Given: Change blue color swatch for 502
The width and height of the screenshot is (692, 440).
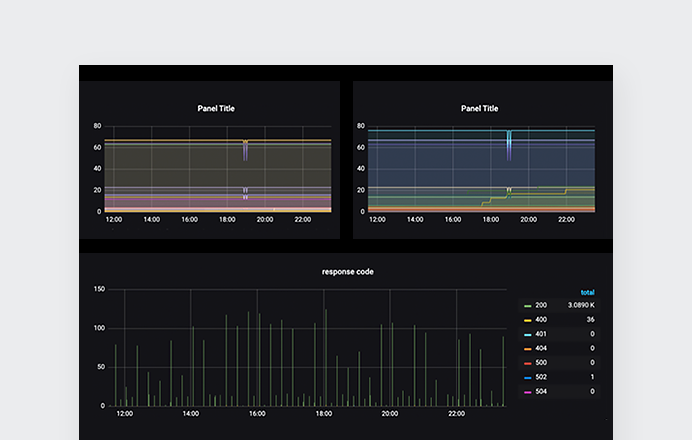Looking at the screenshot, I should pos(527,377).
